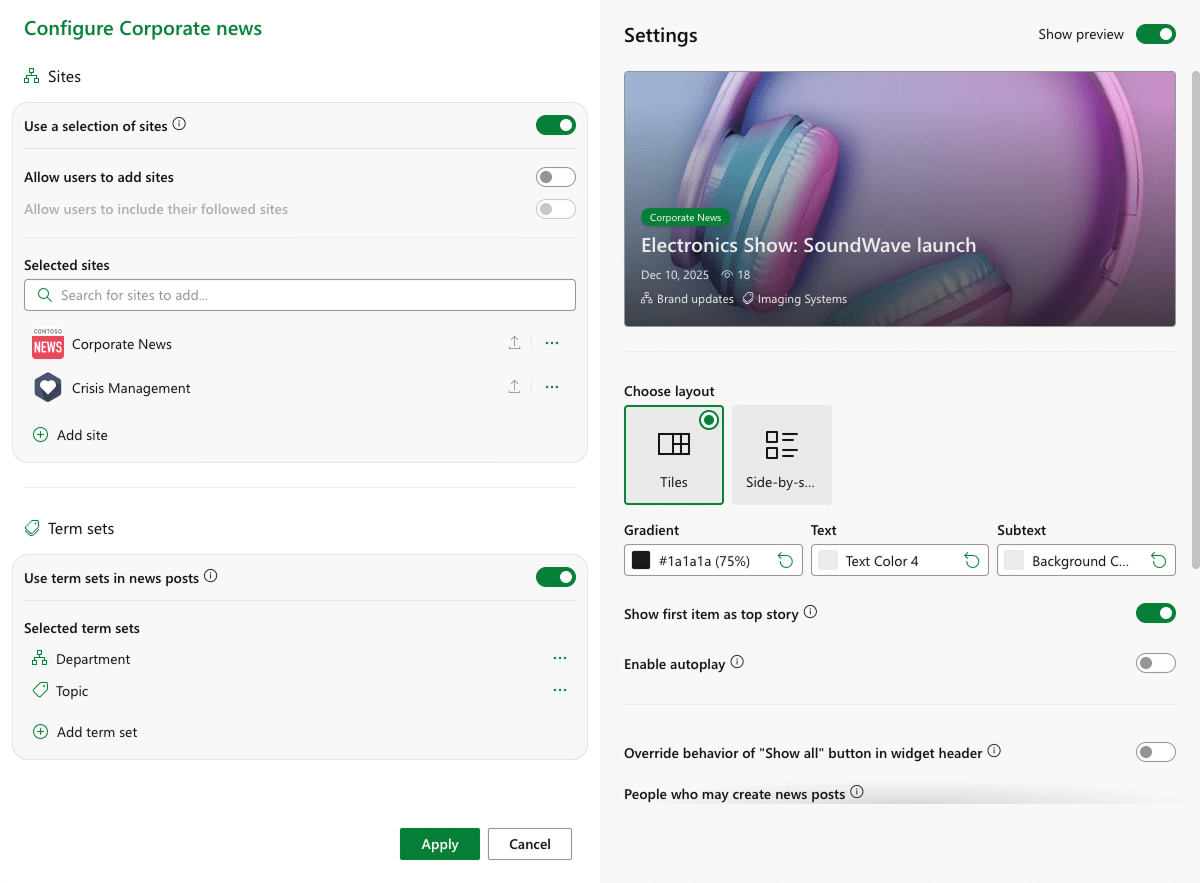
Task: Click info icon beside Enable autoplay
Action: 737,662
